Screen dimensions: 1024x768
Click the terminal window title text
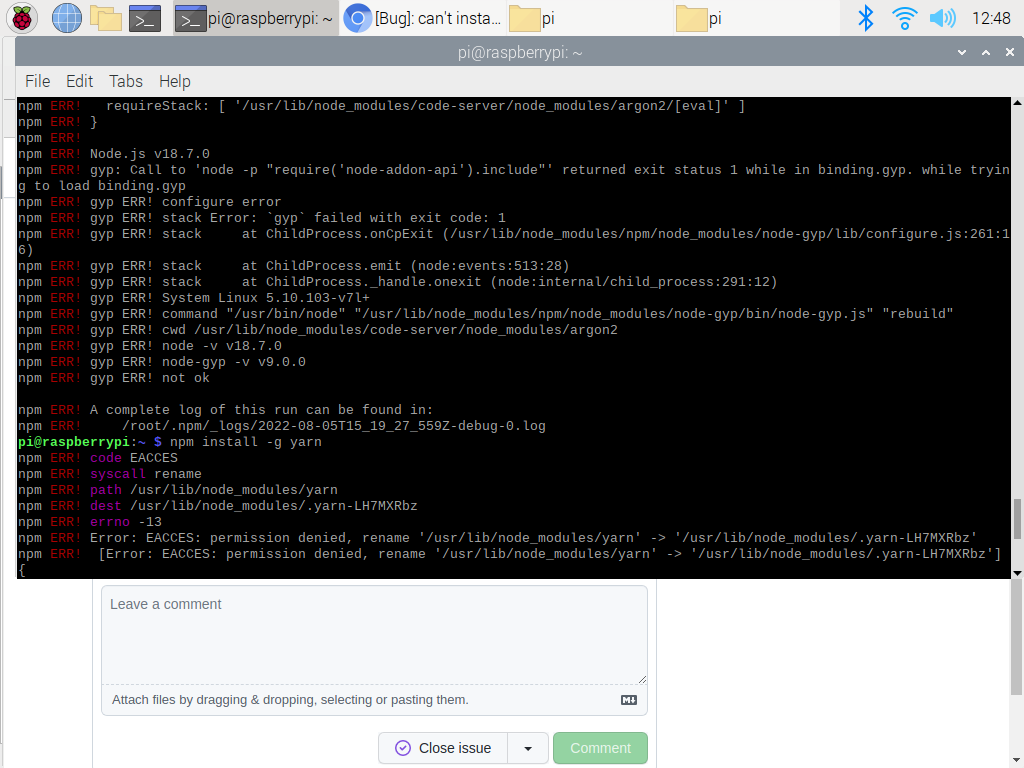click(520, 52)
